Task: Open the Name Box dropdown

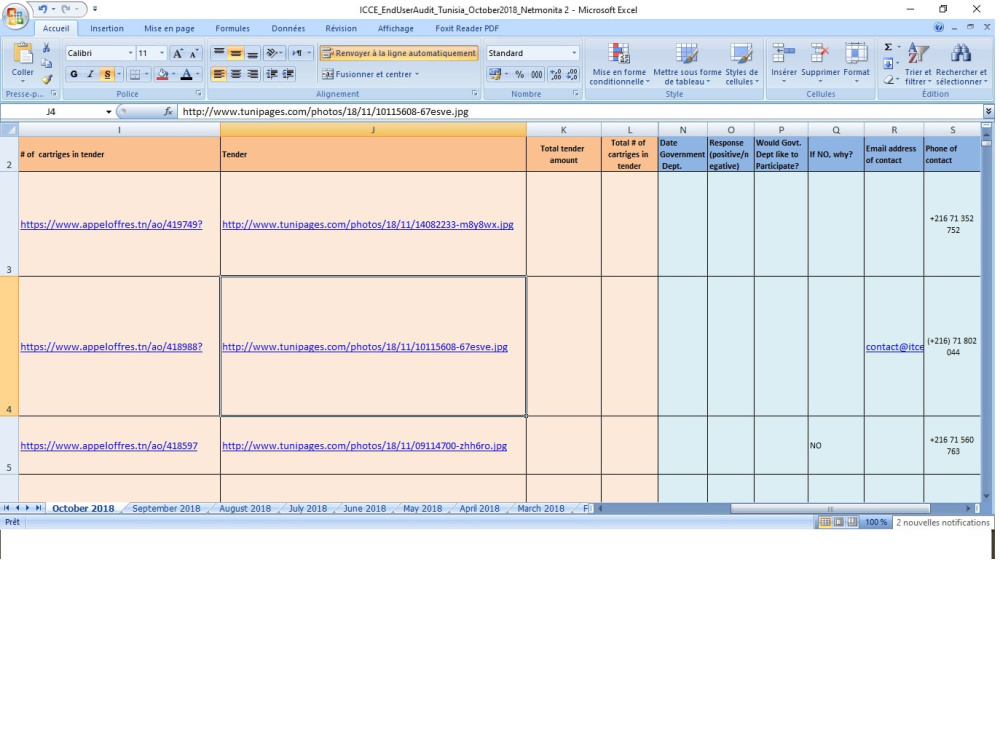Action: point(108,112)
